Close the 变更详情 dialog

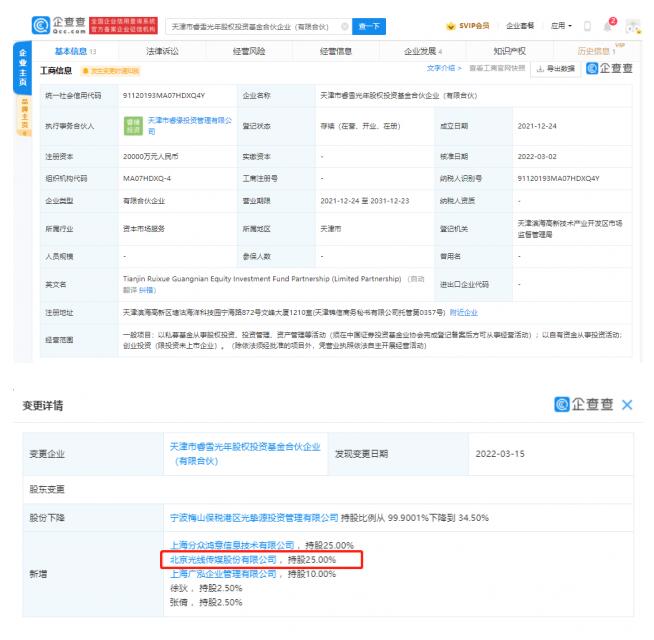[x=627, y=404]
